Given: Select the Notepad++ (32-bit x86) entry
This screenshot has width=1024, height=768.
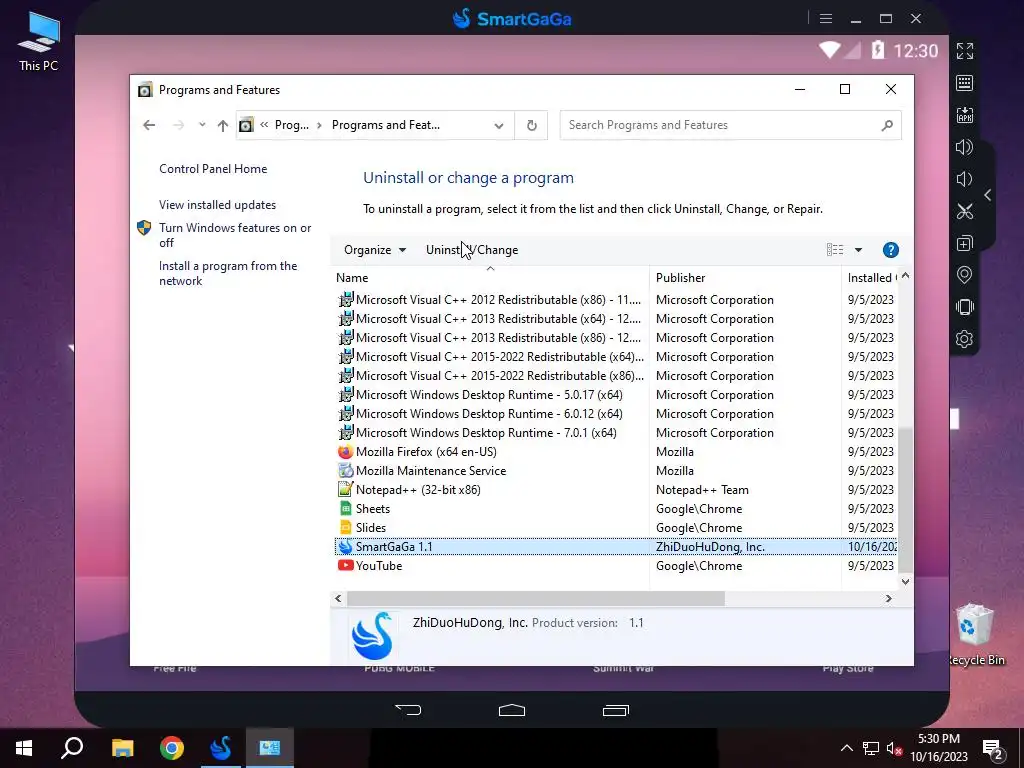Looking at the screenshot, I should click(615, 490).
